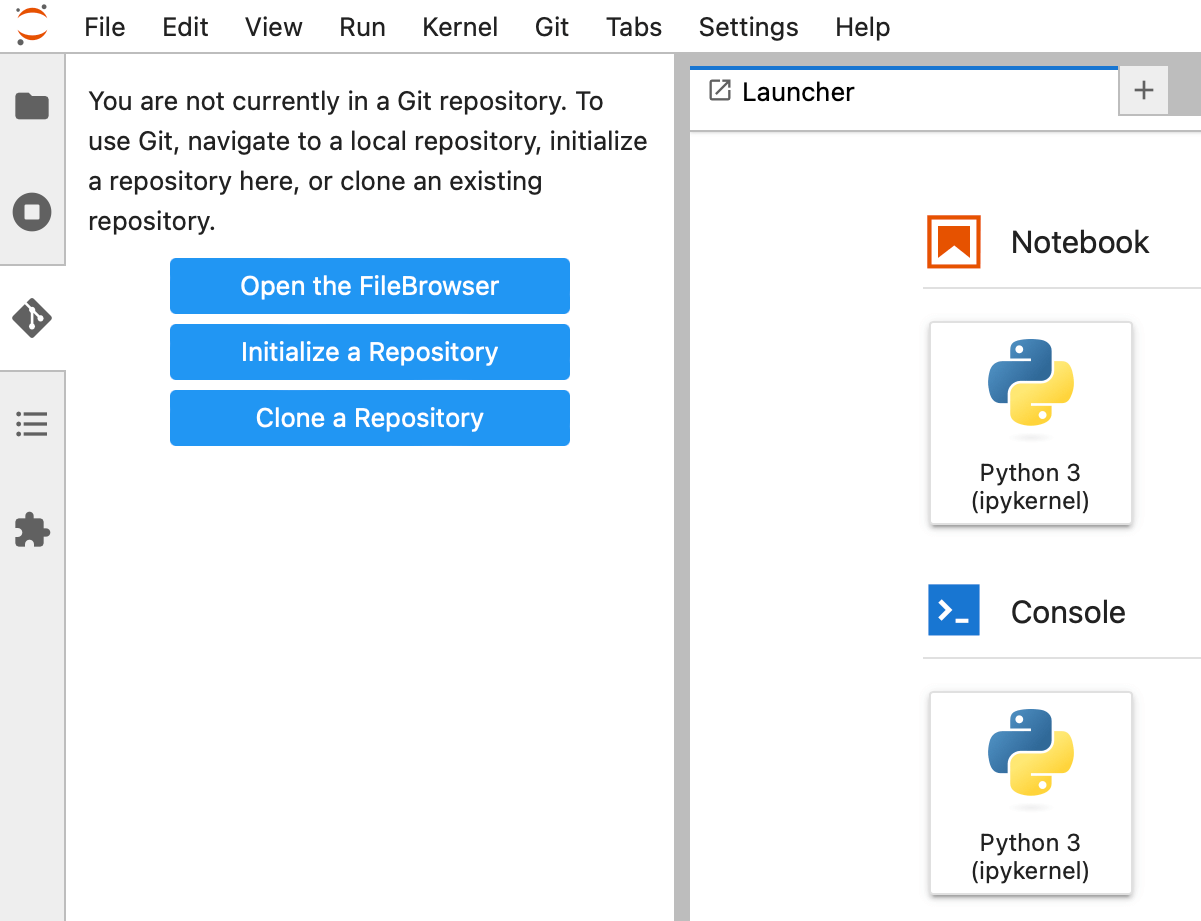Select the Git sidebar panel icon

32,318
